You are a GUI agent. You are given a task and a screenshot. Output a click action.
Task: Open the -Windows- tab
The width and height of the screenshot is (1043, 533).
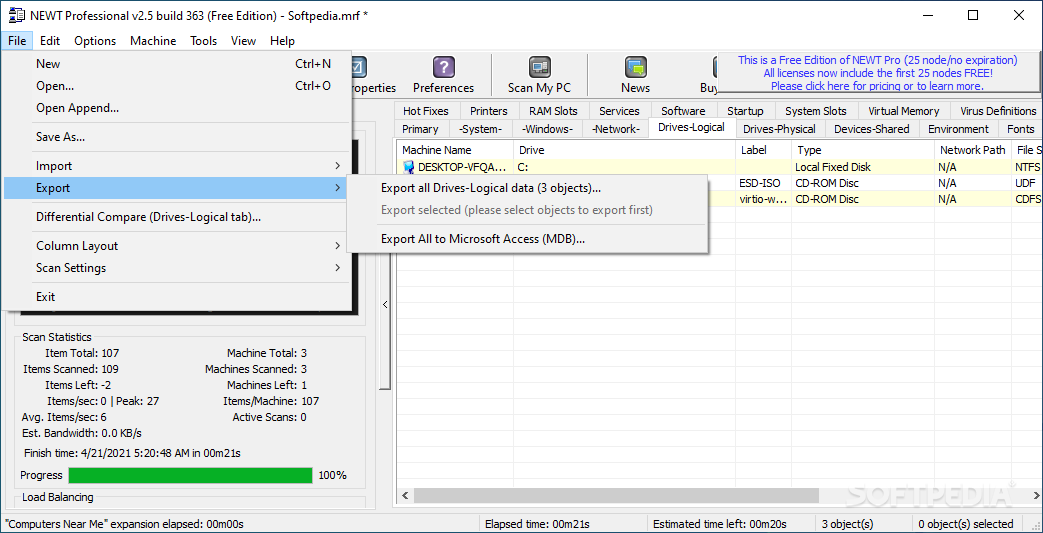coord(547,129)
